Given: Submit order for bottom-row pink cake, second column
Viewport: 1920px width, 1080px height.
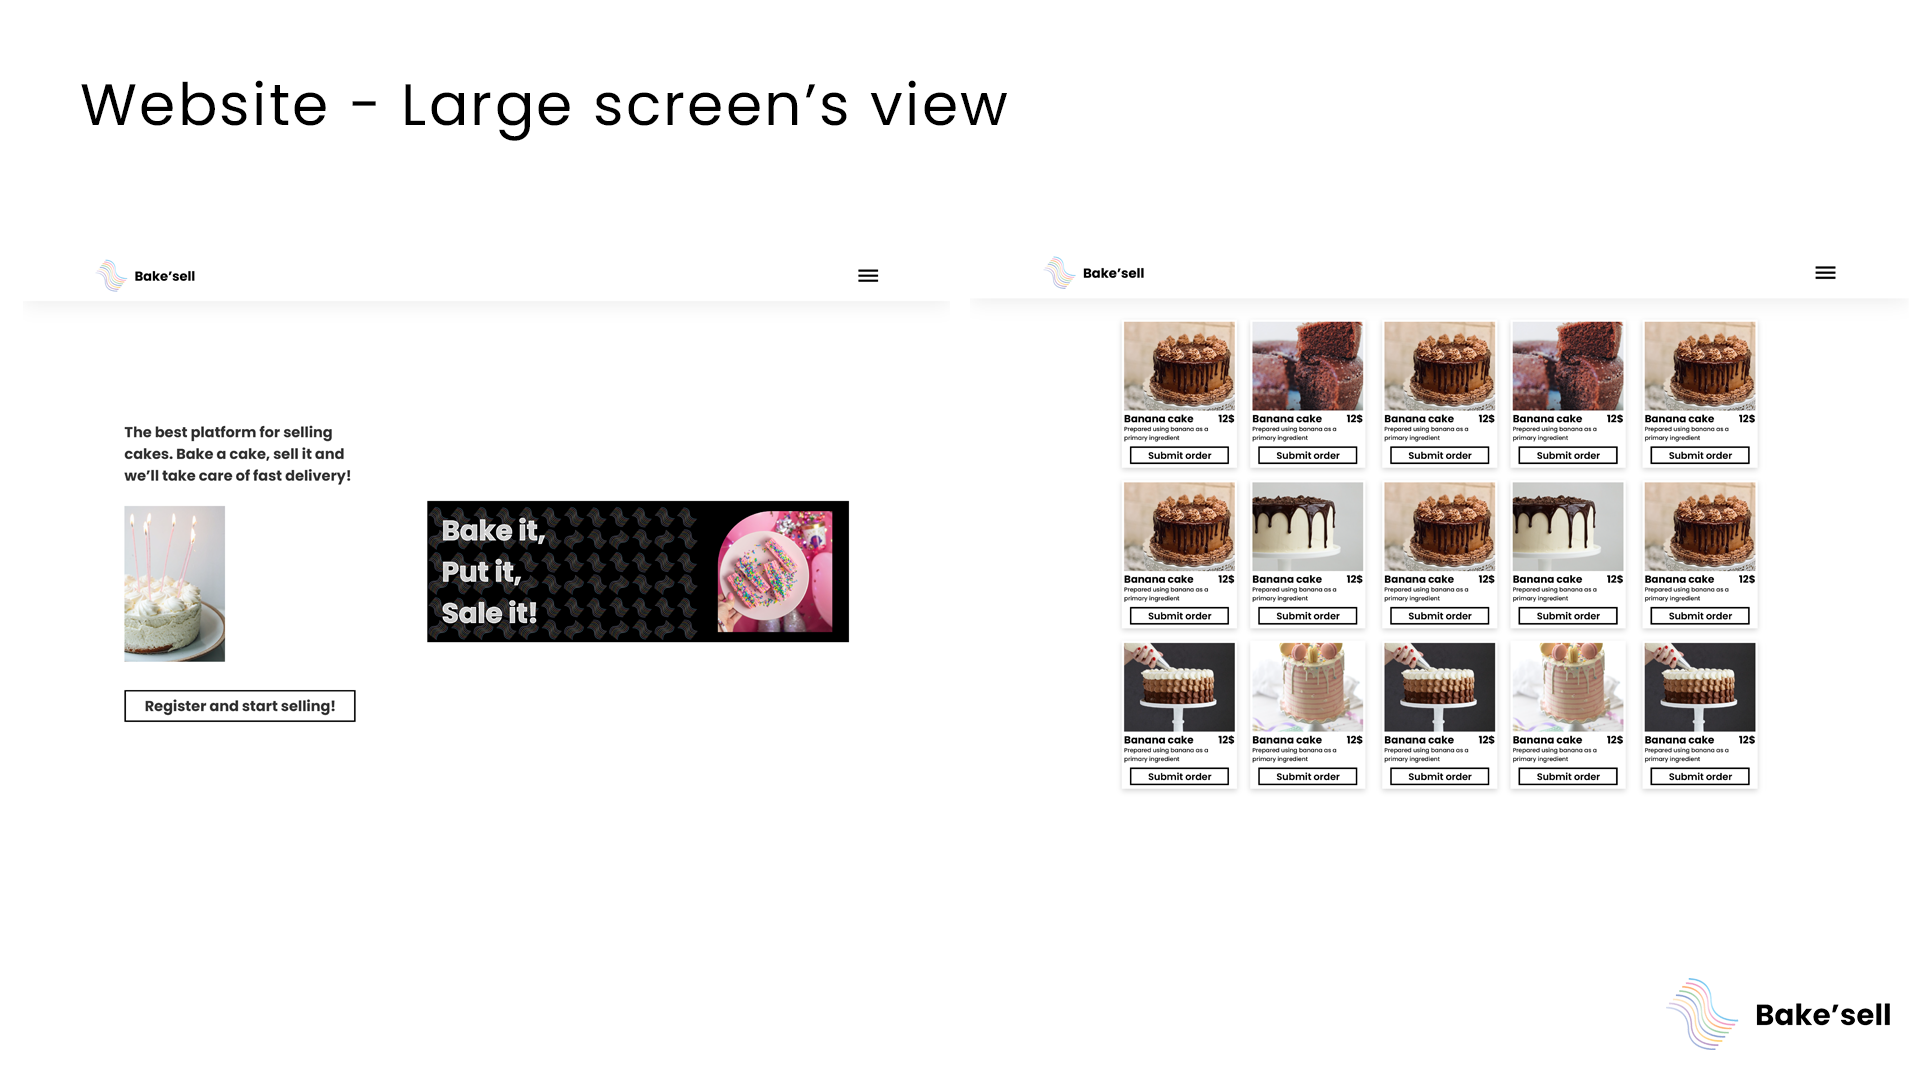Looking at the screenshot, I should [1307, 777].
